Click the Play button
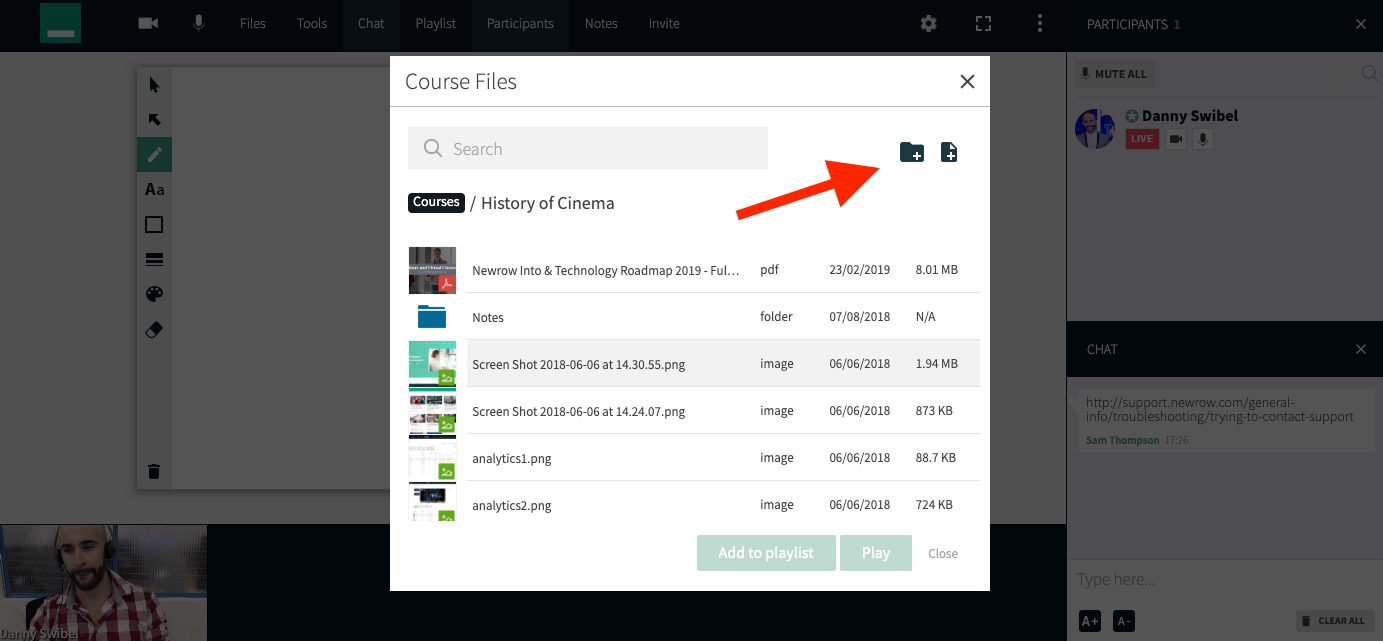The image size is (1383, 641). pyautogui.click(x=876, y=553)
